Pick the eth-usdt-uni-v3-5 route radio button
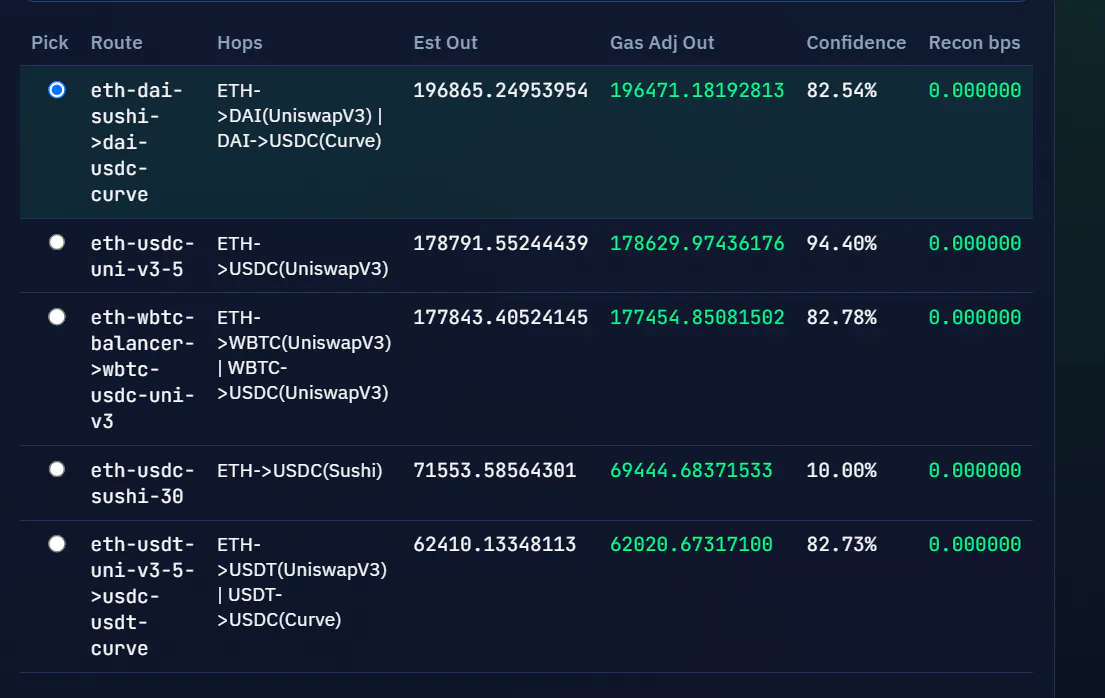Screen dimensions: 1105x698 coord(57,544)
